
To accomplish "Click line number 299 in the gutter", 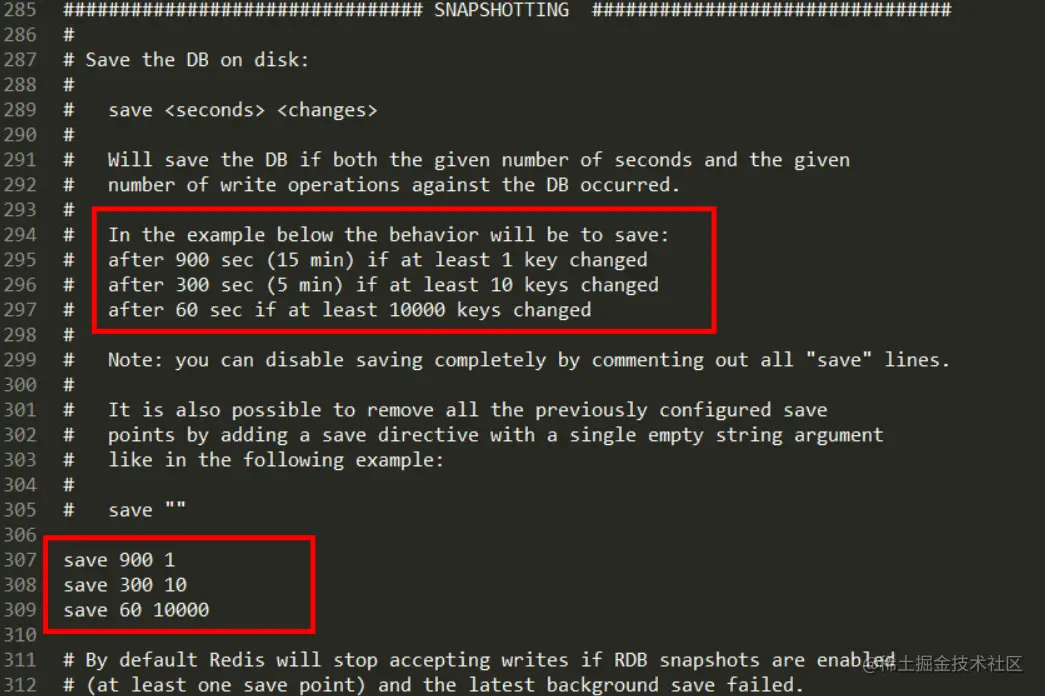I will click(x=20, y=360).
